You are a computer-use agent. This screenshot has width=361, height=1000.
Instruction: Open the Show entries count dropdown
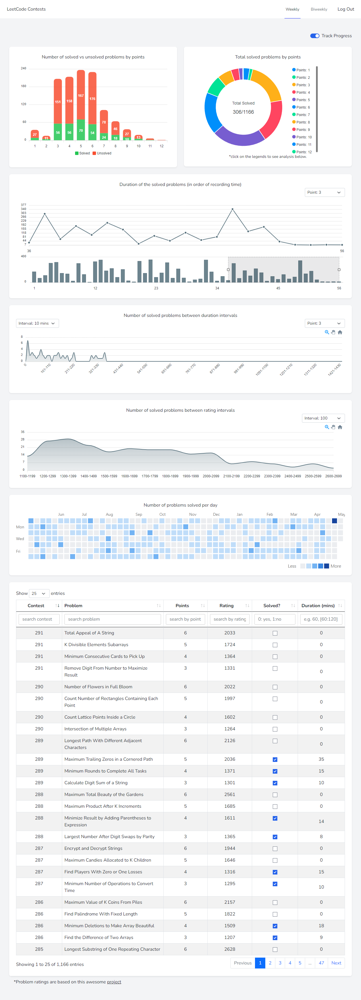click(x=38, y=592)
